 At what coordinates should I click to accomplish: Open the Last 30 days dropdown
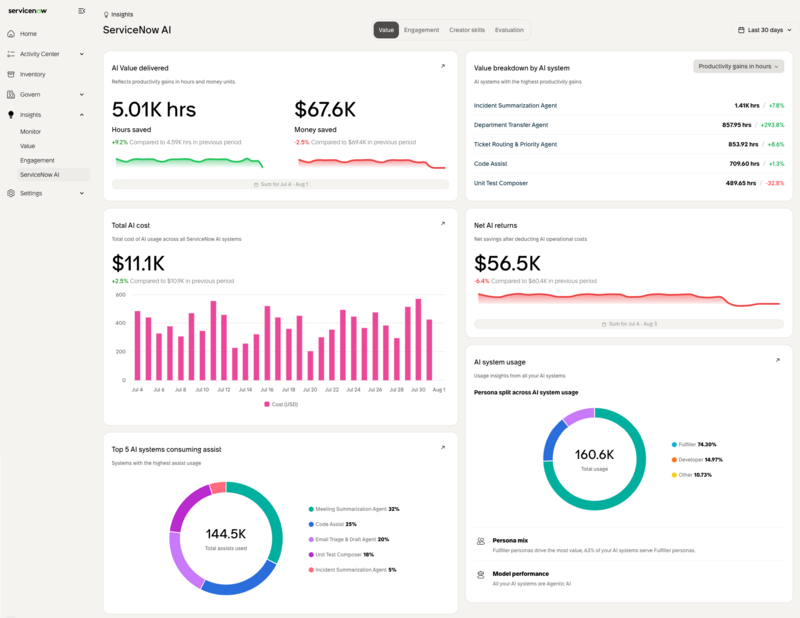click(764, 30)
